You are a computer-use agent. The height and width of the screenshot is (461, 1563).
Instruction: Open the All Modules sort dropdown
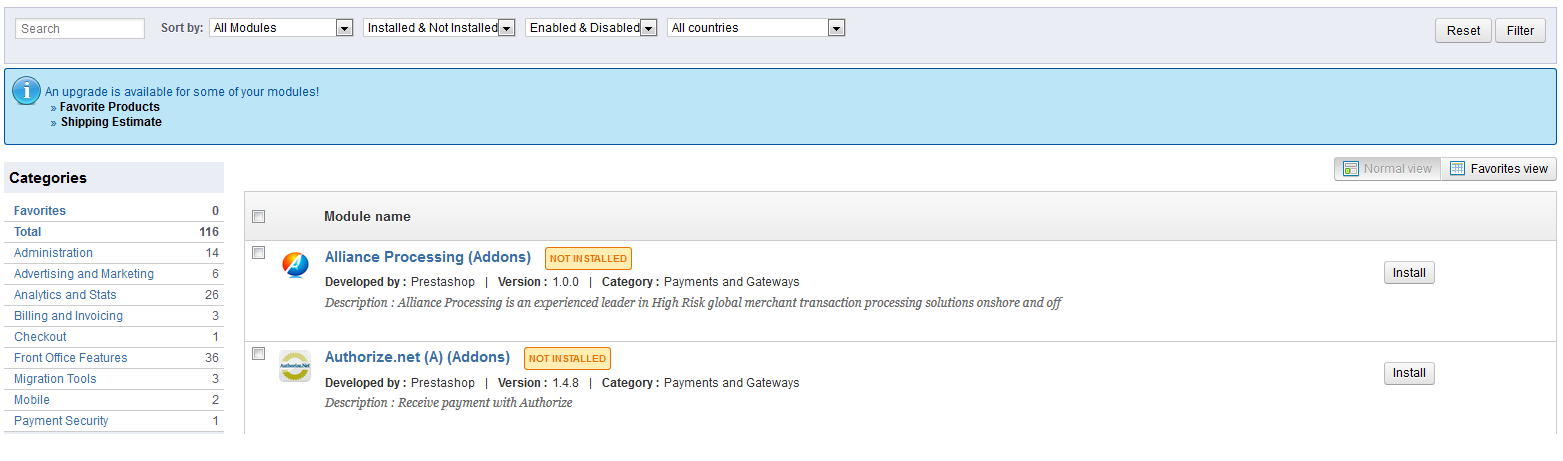tap(281, 28)
